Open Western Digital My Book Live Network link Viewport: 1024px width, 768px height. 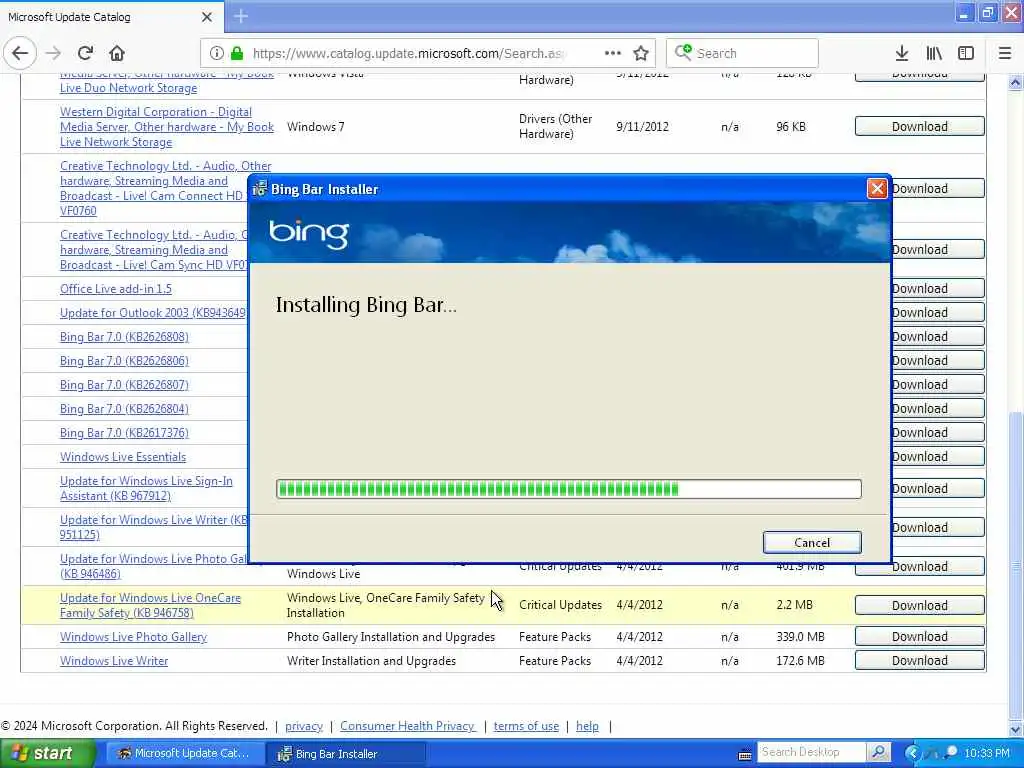pyautogui.click(x=167, y=127)
